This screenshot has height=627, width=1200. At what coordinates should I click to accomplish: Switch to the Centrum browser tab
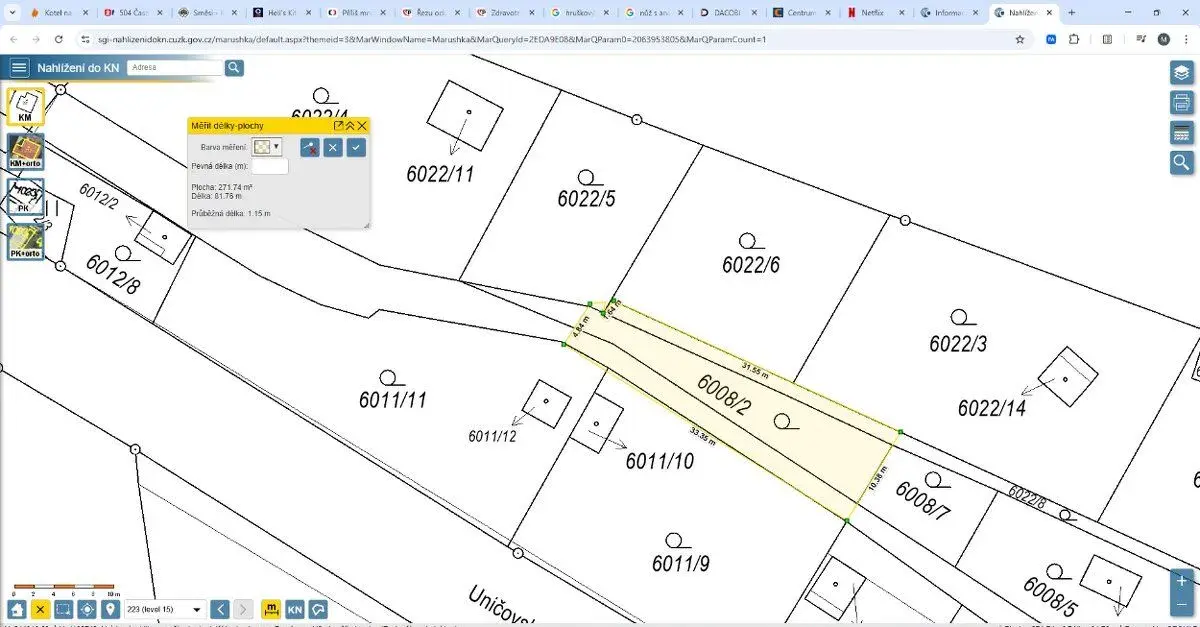(800, 13)
